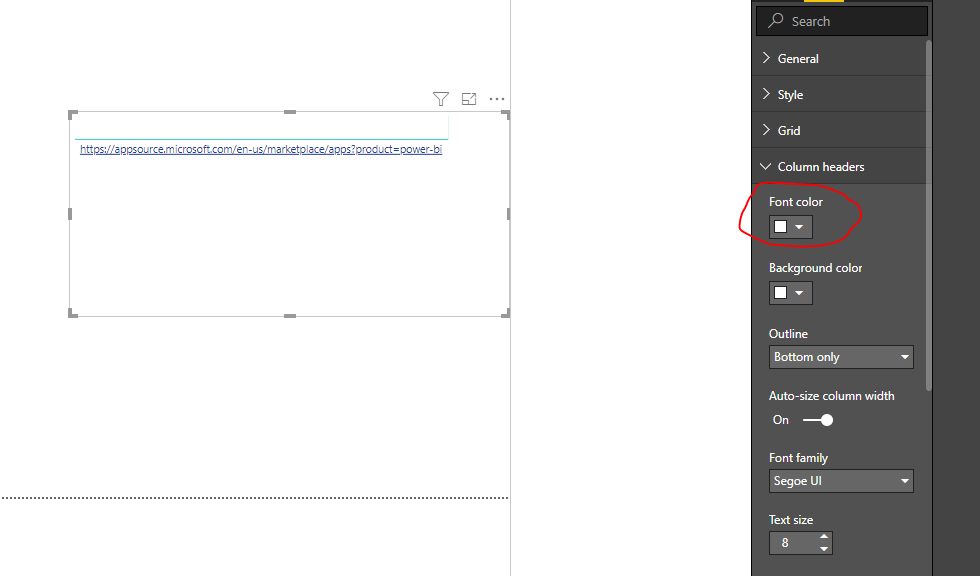Click the Text size value field
The image size is (980, 576).
tap(792, 543)
